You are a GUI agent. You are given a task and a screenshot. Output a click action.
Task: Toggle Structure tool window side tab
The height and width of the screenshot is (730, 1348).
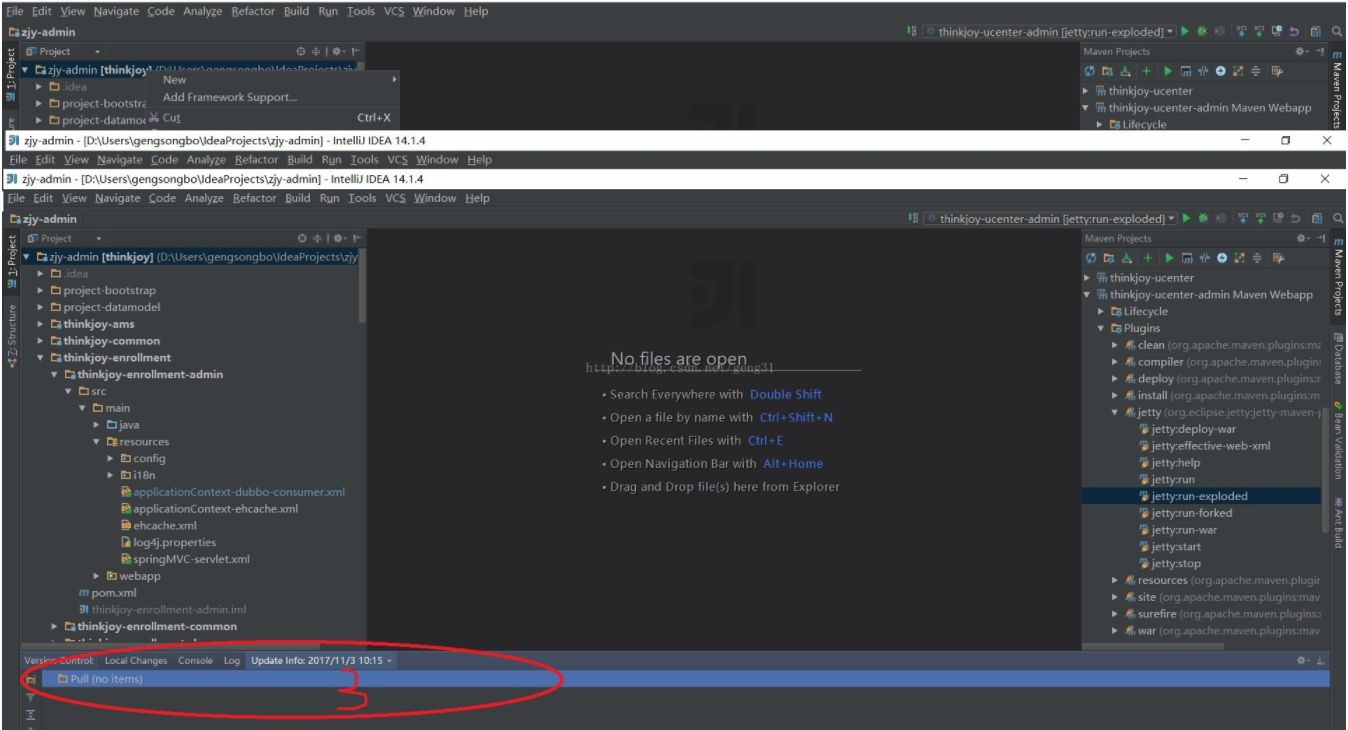tap(12, 335)
